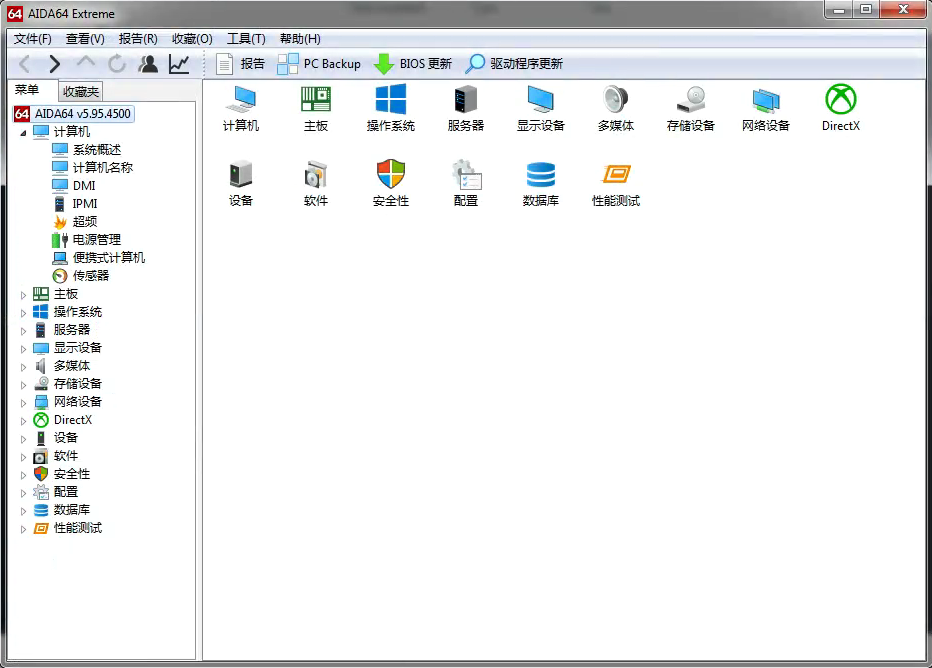Click the user icon in toolbar
Image resolution: width=932 pixels, height=668 pixels.
tap(148, 64)
